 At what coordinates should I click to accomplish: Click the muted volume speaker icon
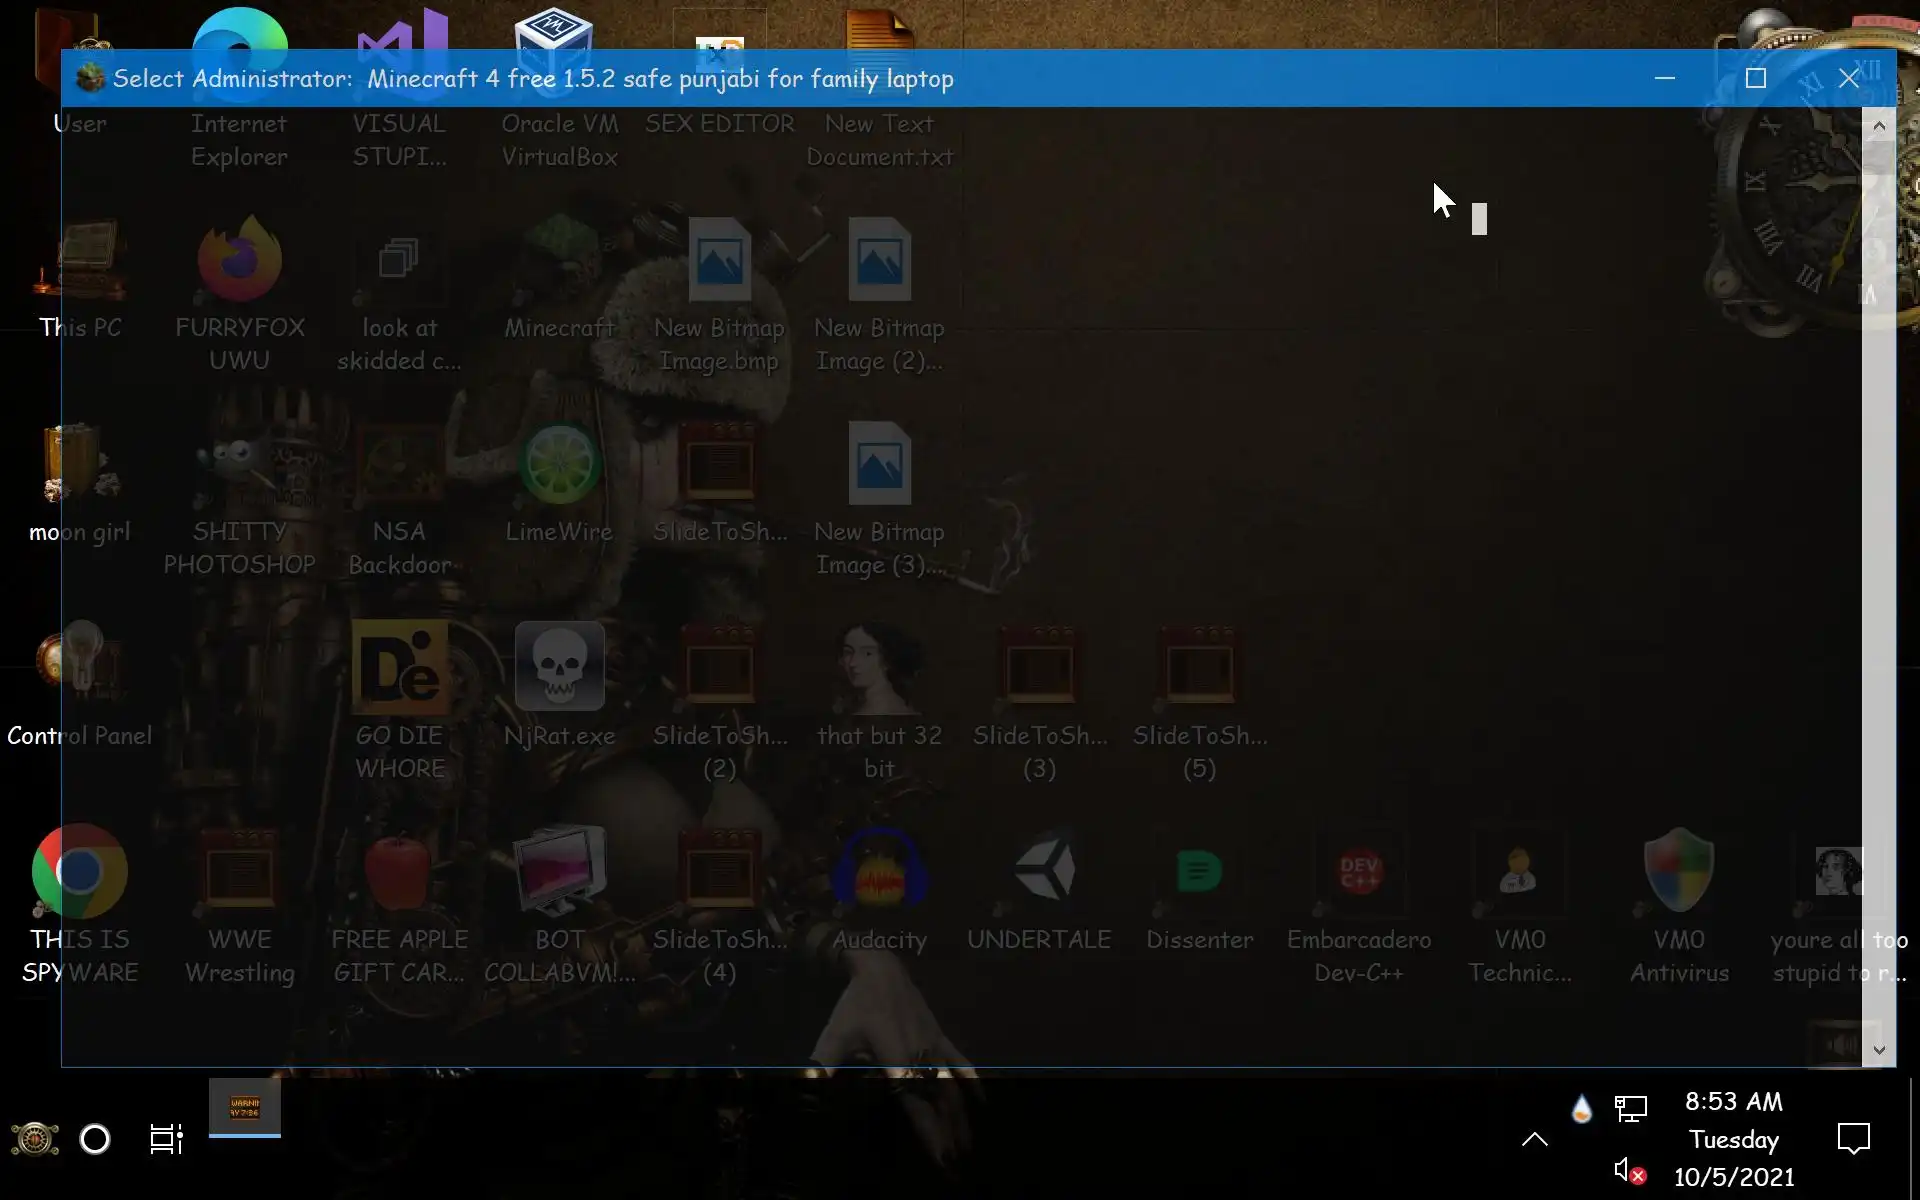point(1629,1170)
